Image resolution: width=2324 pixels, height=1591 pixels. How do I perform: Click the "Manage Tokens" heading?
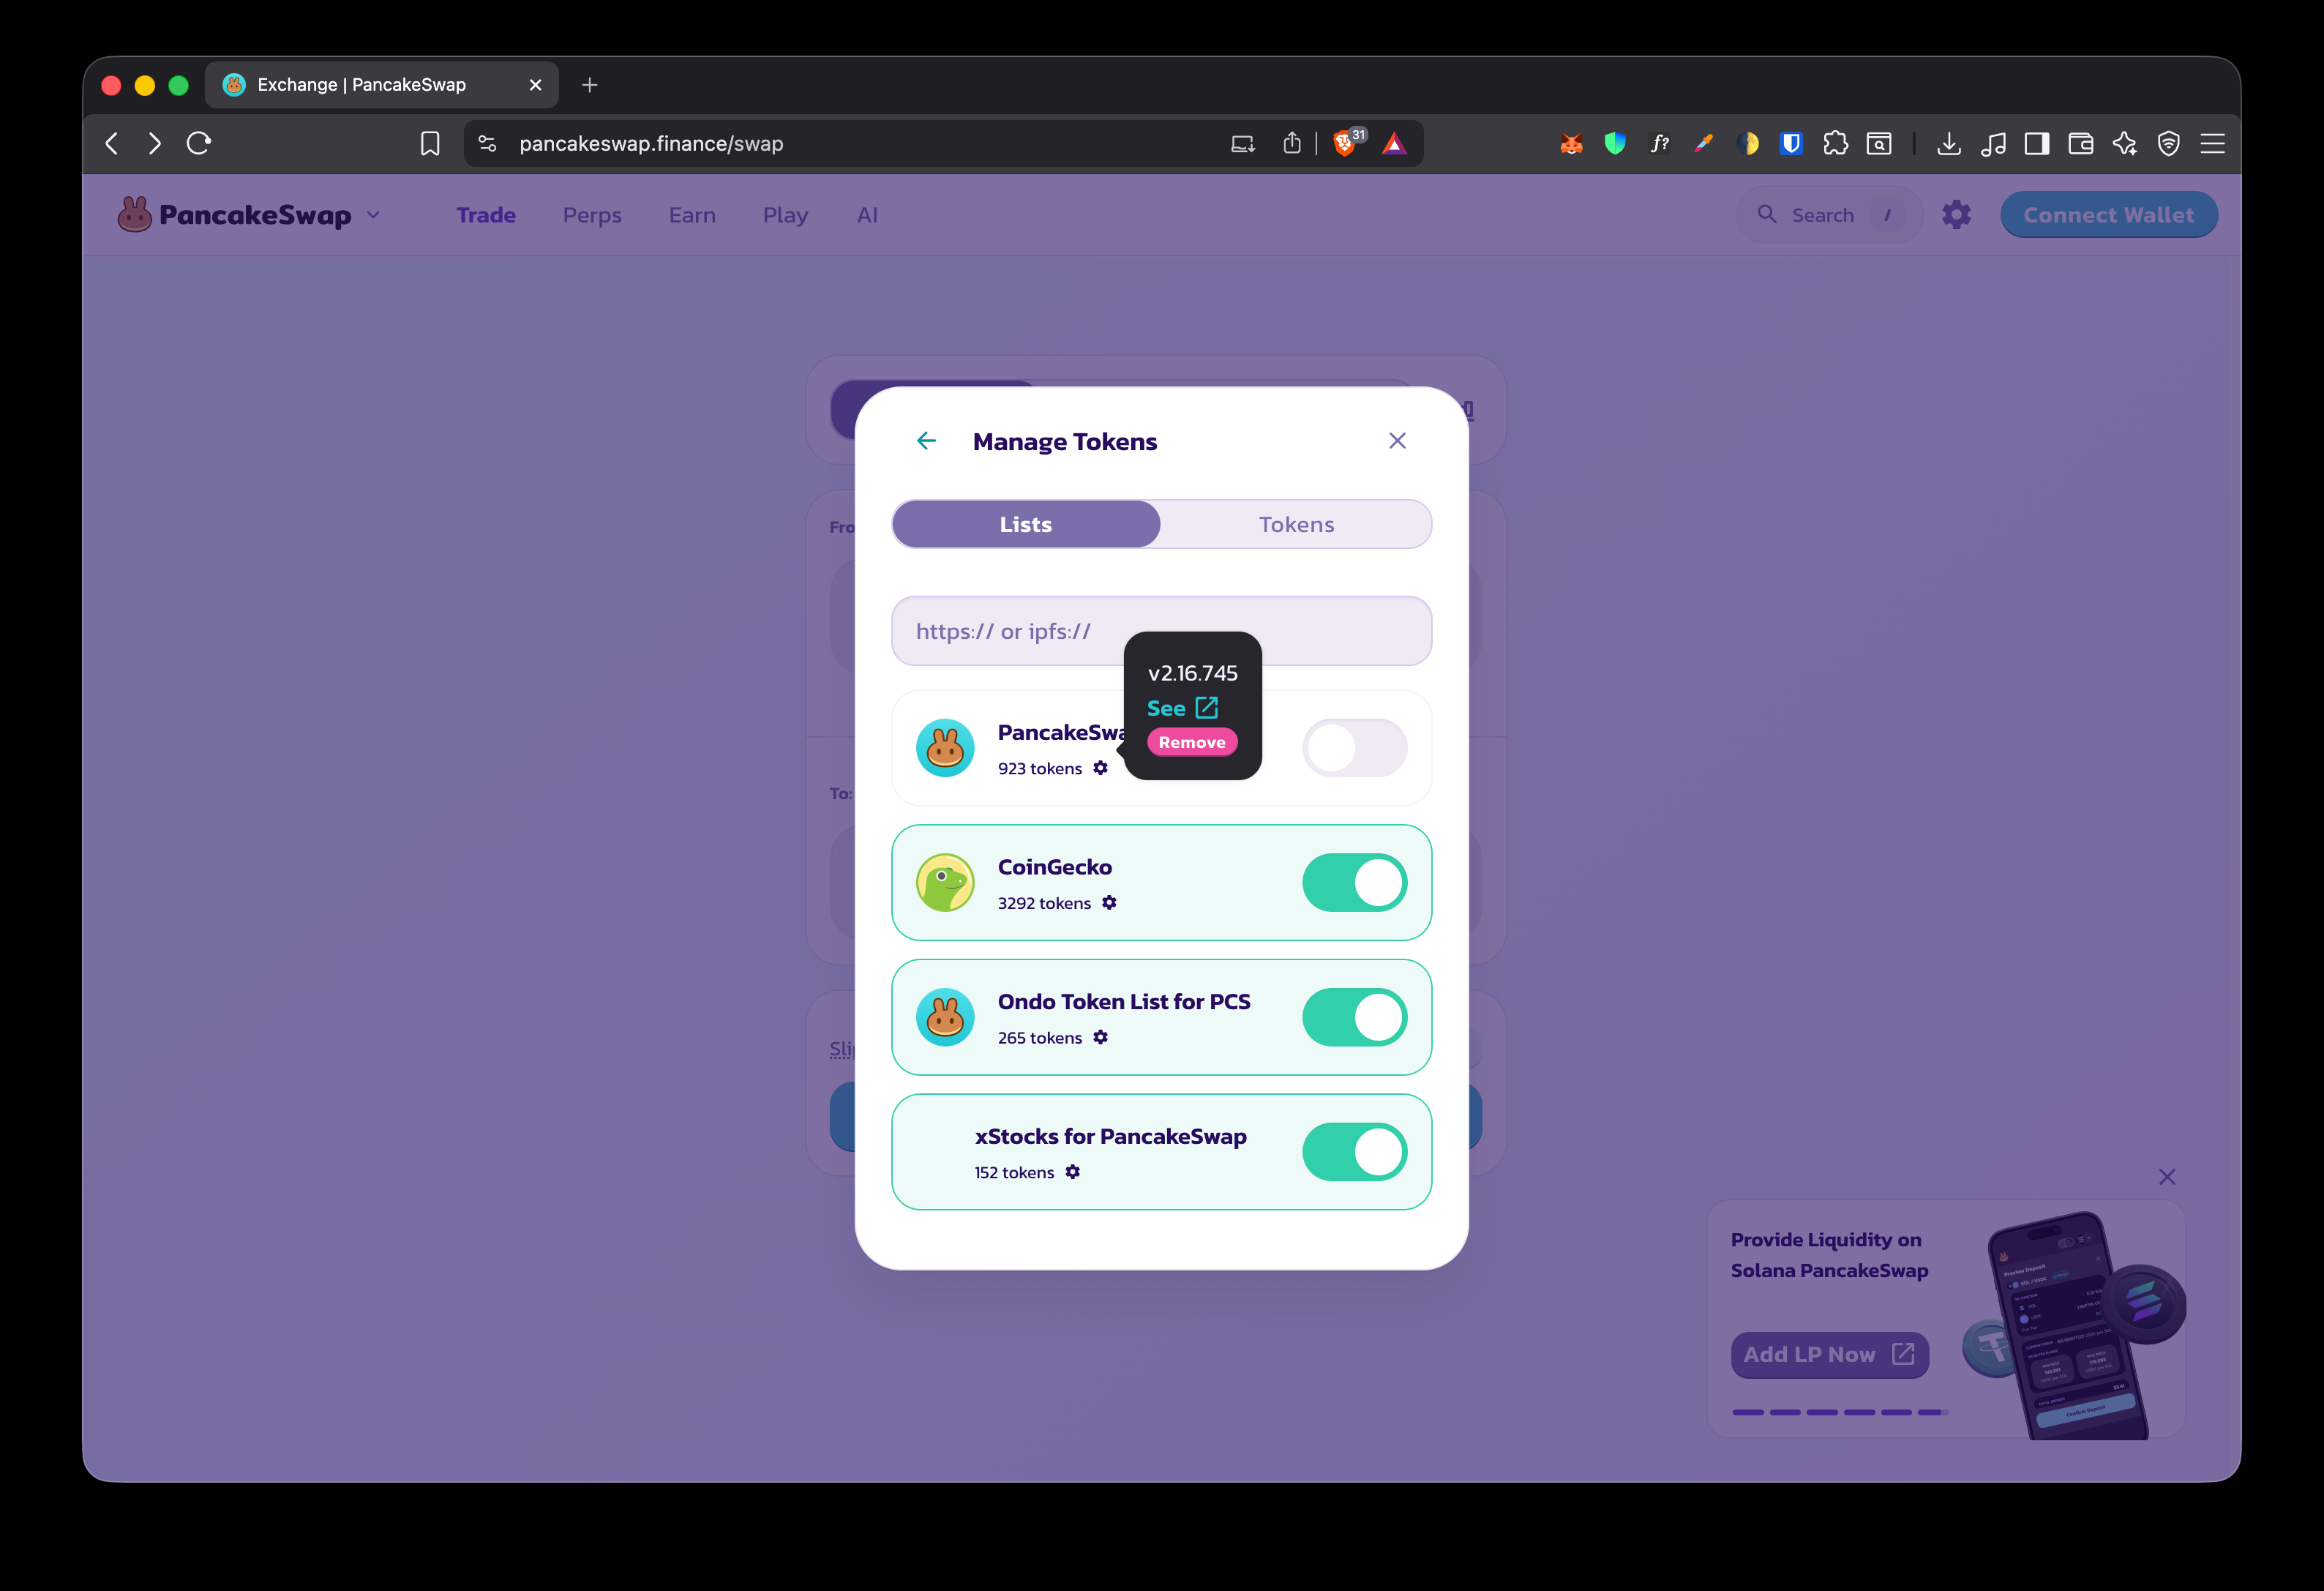click(1064, 441)
